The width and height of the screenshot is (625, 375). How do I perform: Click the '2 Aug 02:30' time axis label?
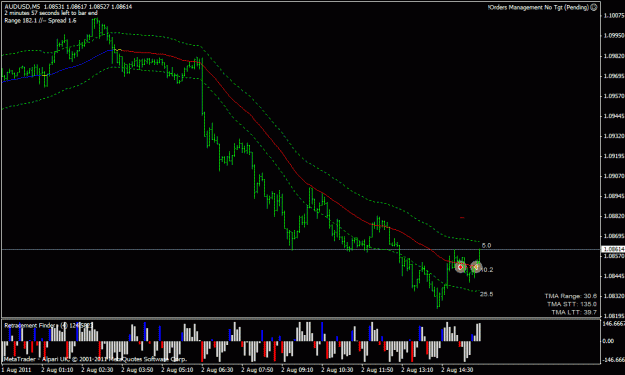pos(97,370)
